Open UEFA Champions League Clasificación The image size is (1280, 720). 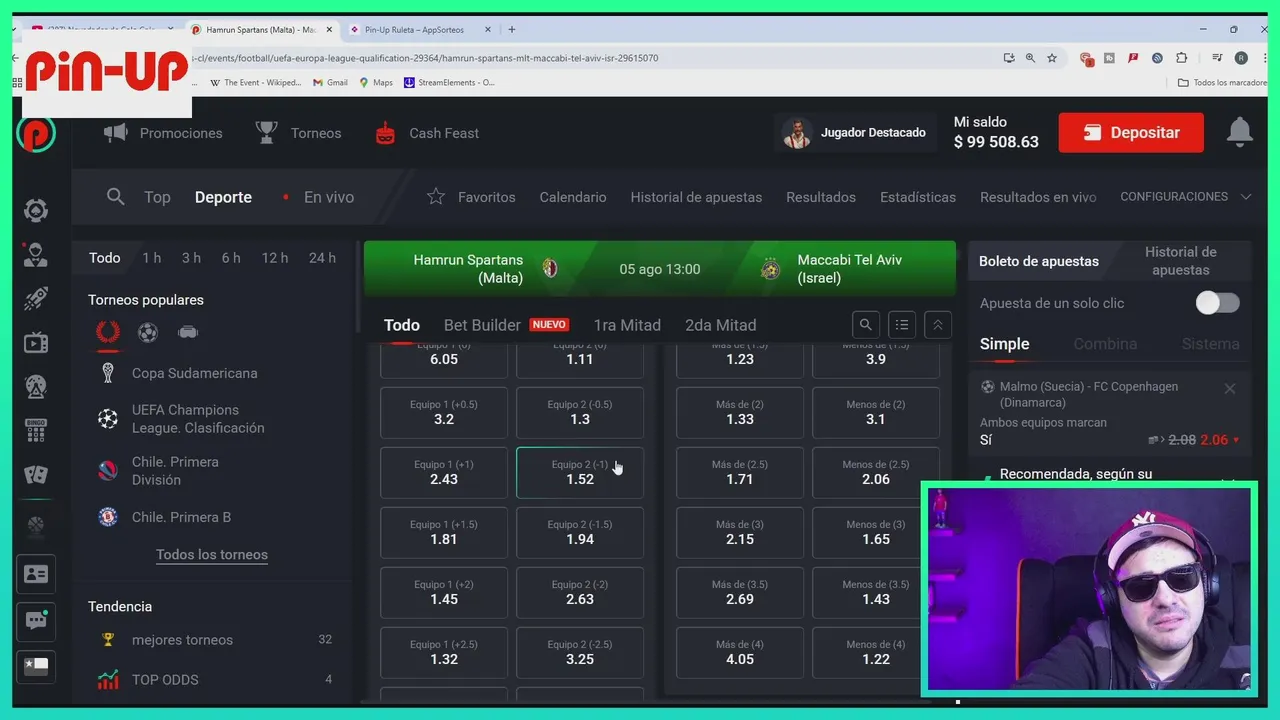click(x=198, y=419)
